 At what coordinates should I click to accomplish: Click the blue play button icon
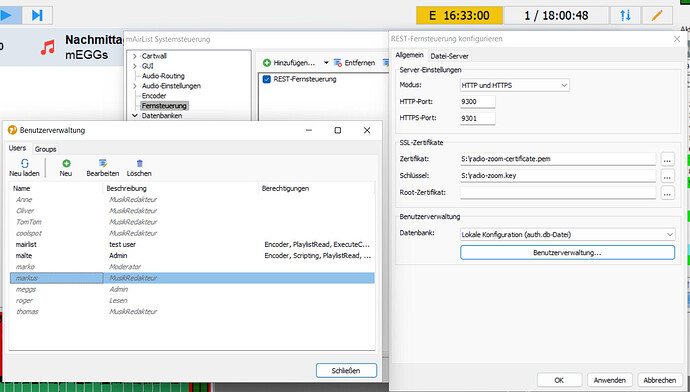point(6,15)
